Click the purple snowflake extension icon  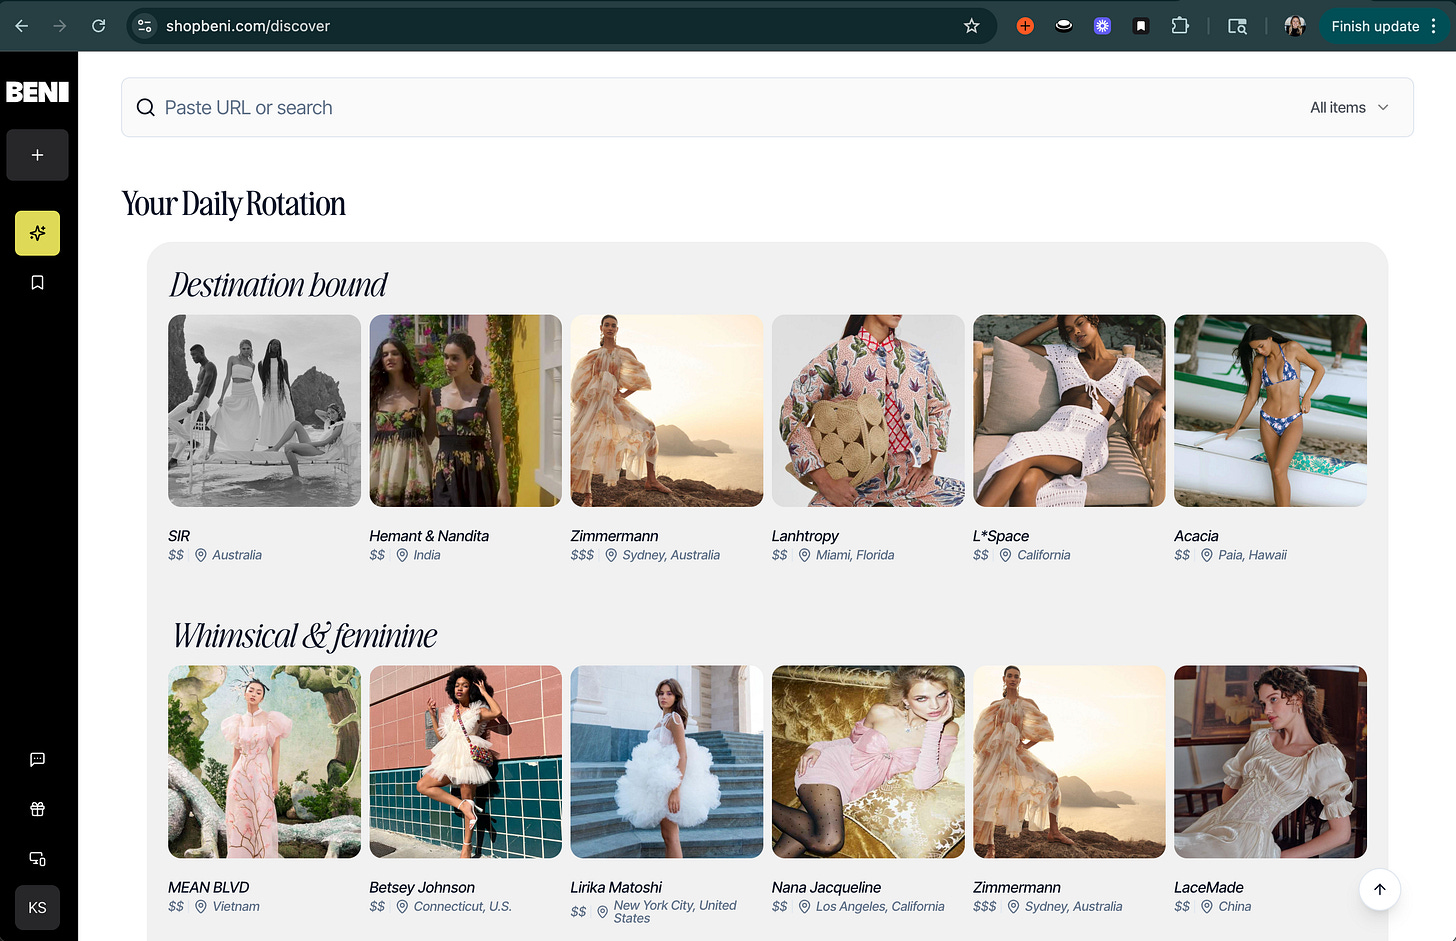1102,26
